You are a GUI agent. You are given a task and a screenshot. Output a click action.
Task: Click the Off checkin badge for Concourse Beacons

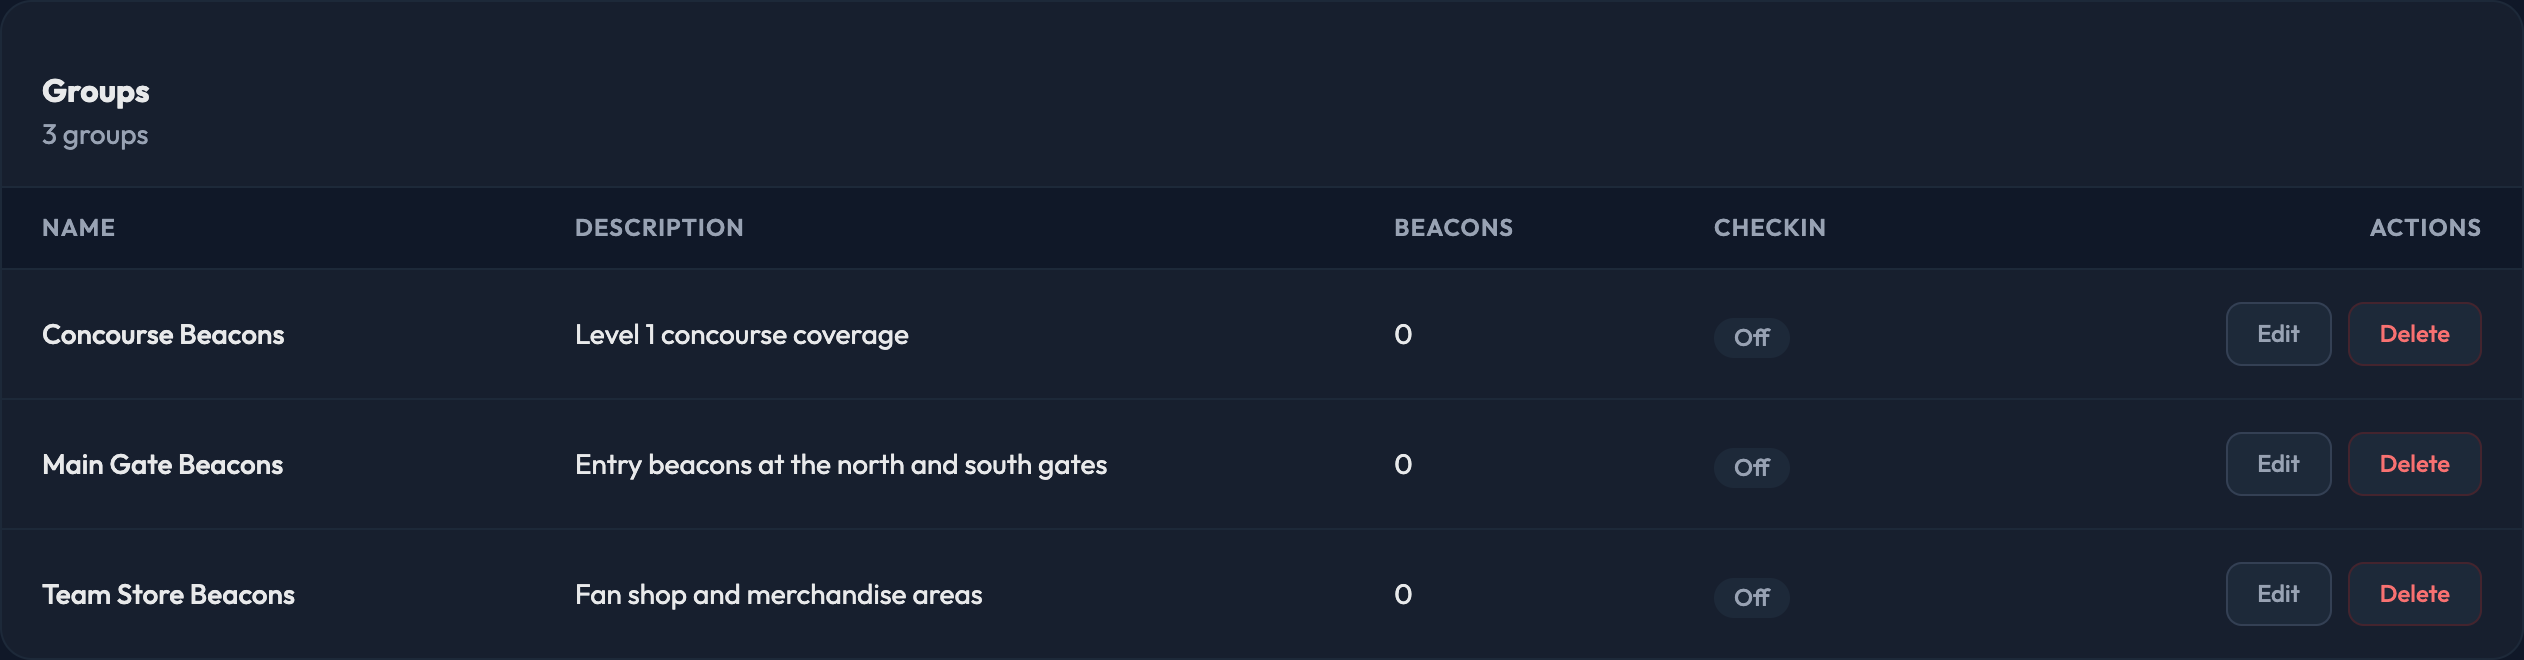(x=1752, y=338)
